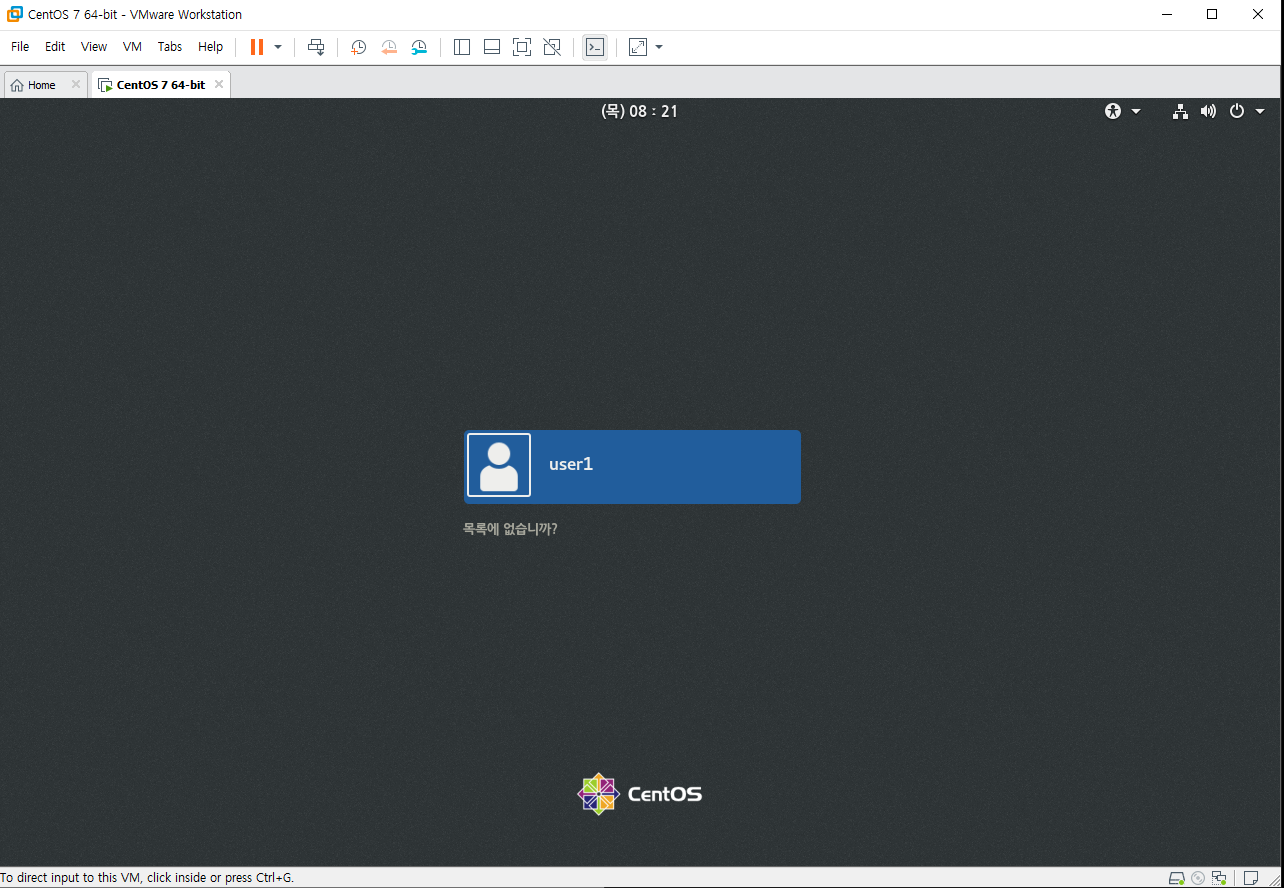Close the Home tab
This screenshot has width=1284, height=888.
pos(76,85)
